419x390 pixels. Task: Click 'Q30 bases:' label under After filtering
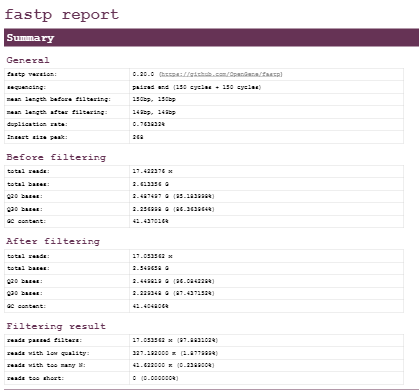click(x=25, y=293)
